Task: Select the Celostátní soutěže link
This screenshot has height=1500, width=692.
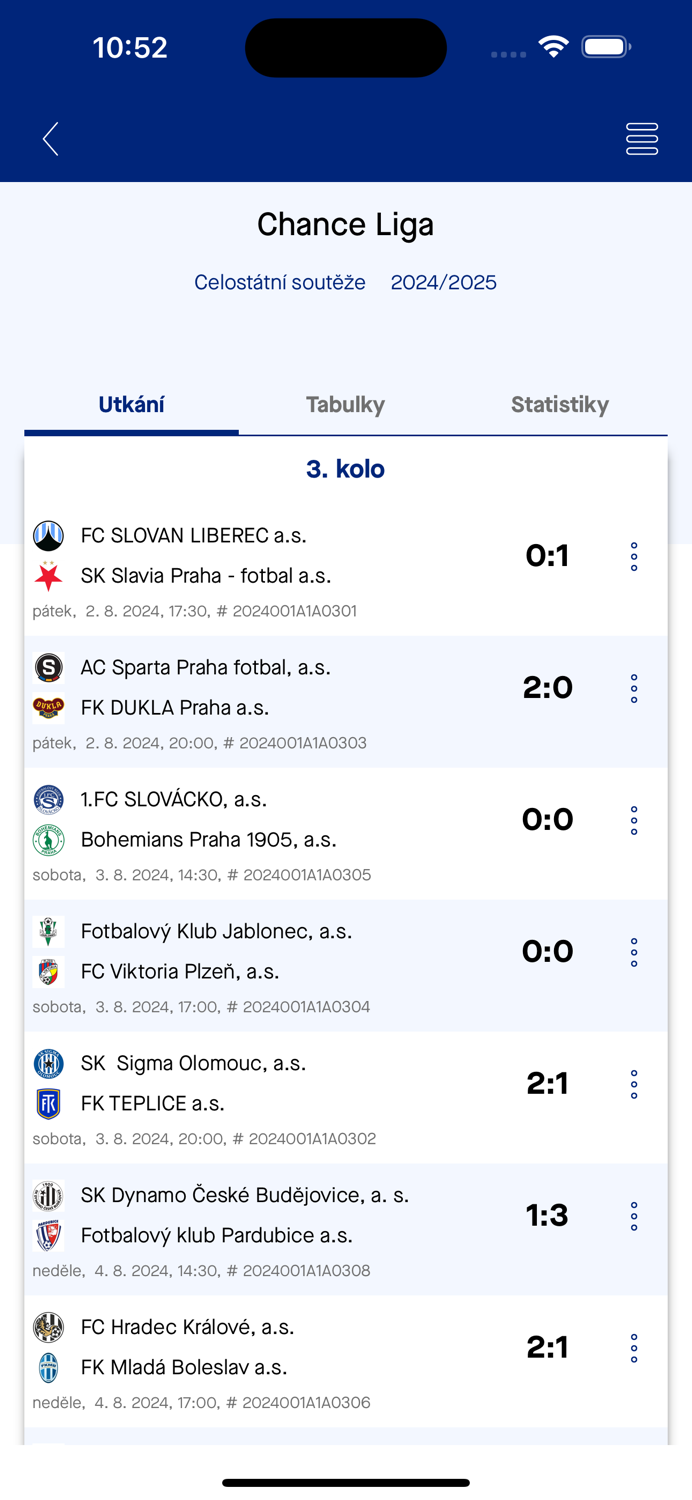Action: pos(279,282)
